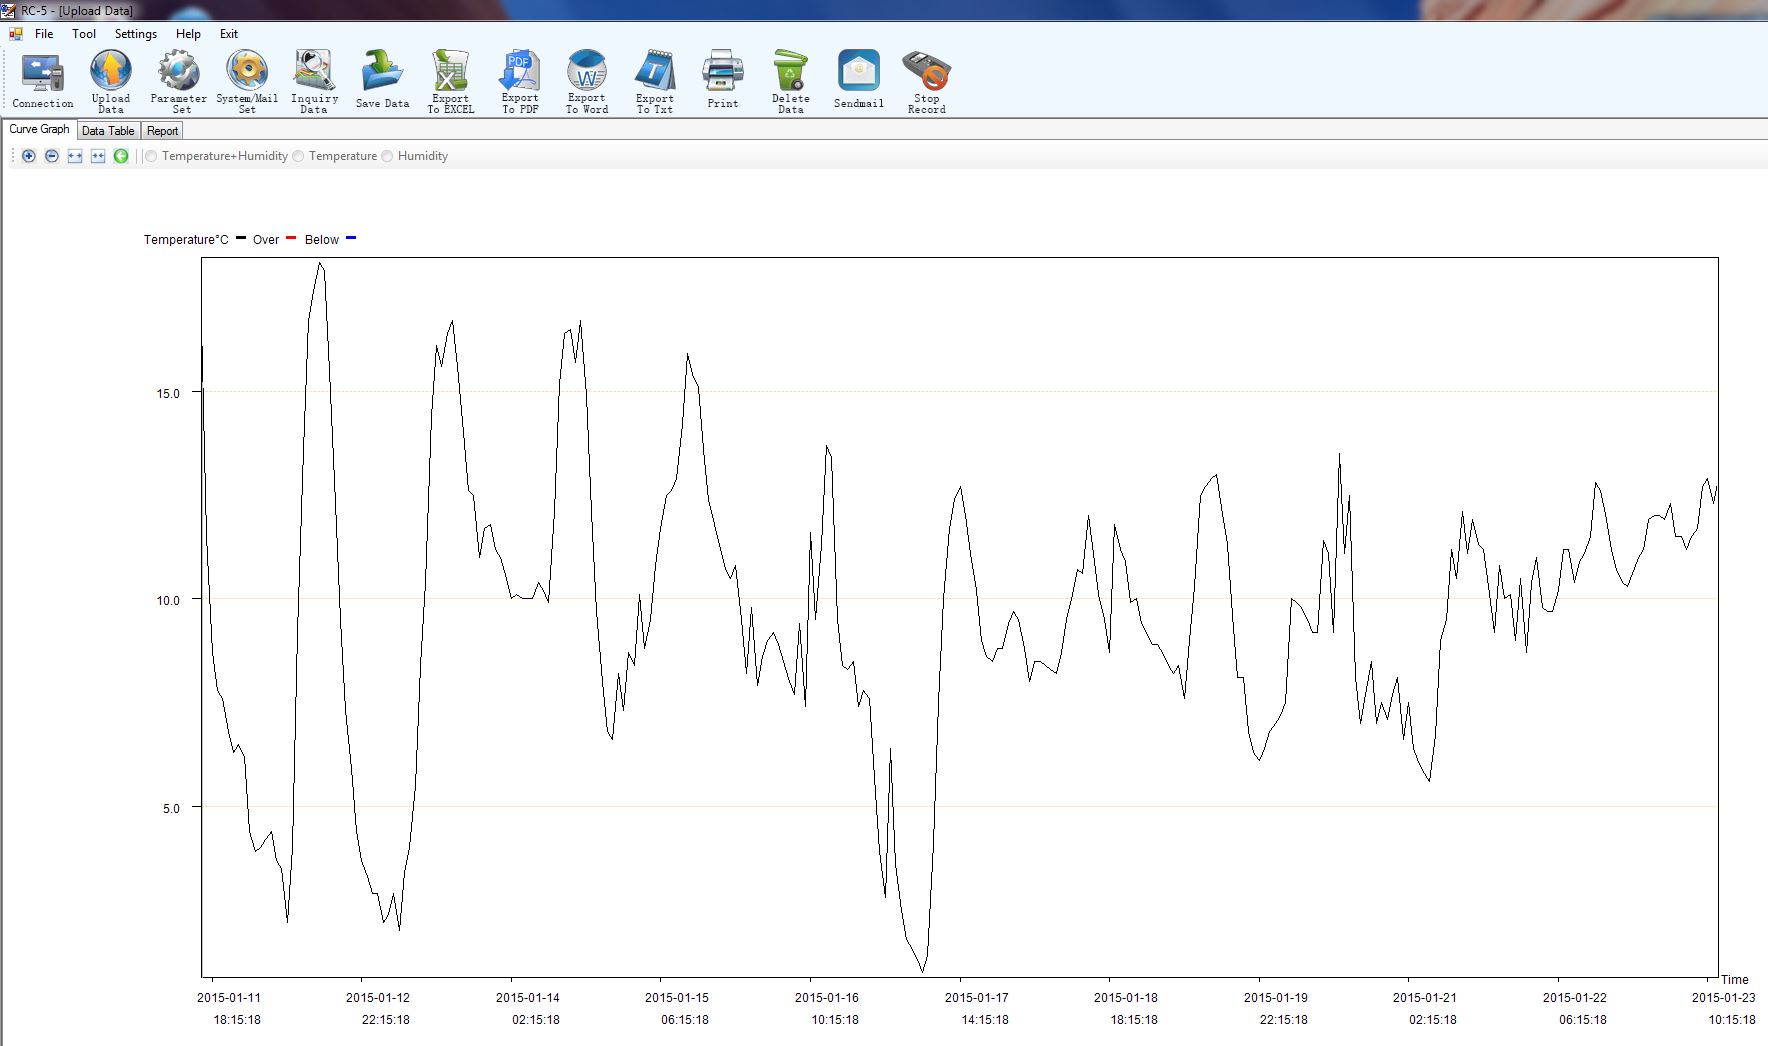
Task: Click the black Temperature legend swatch
Action: point(241,238)
